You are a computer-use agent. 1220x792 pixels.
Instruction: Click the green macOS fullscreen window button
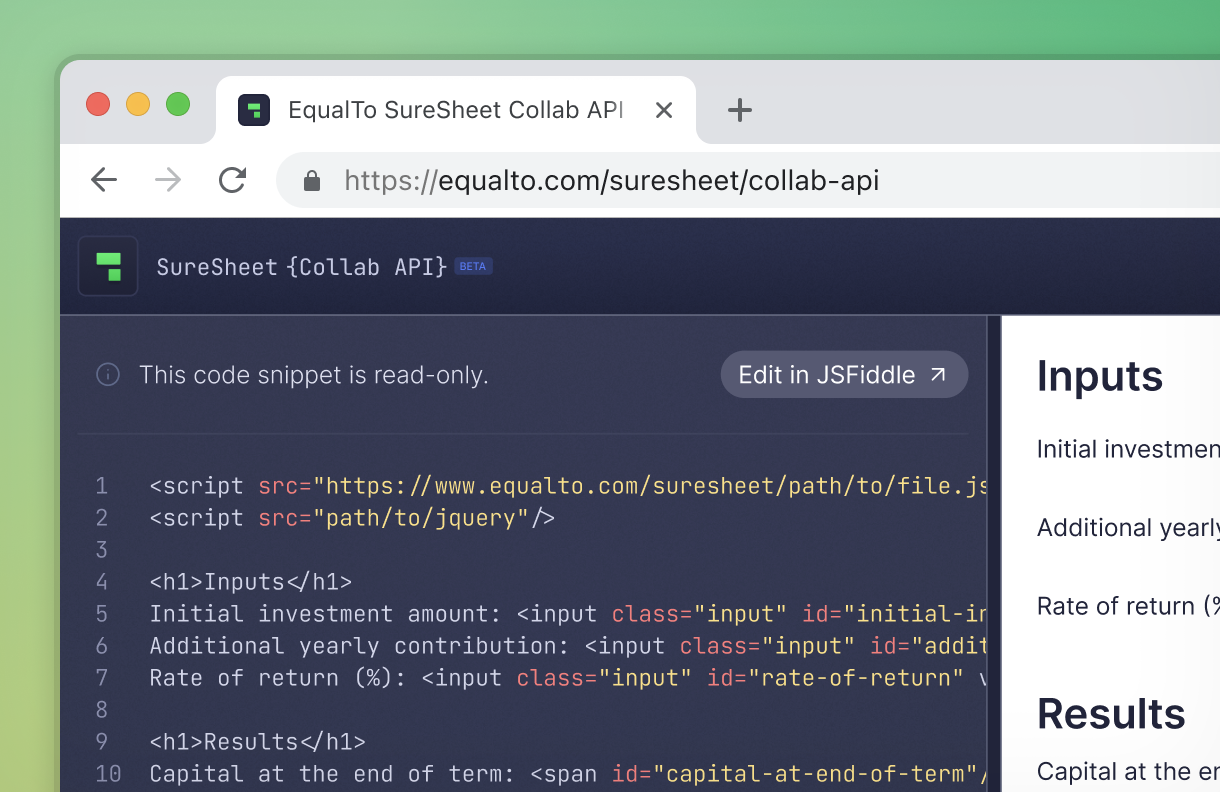(178, 104)
